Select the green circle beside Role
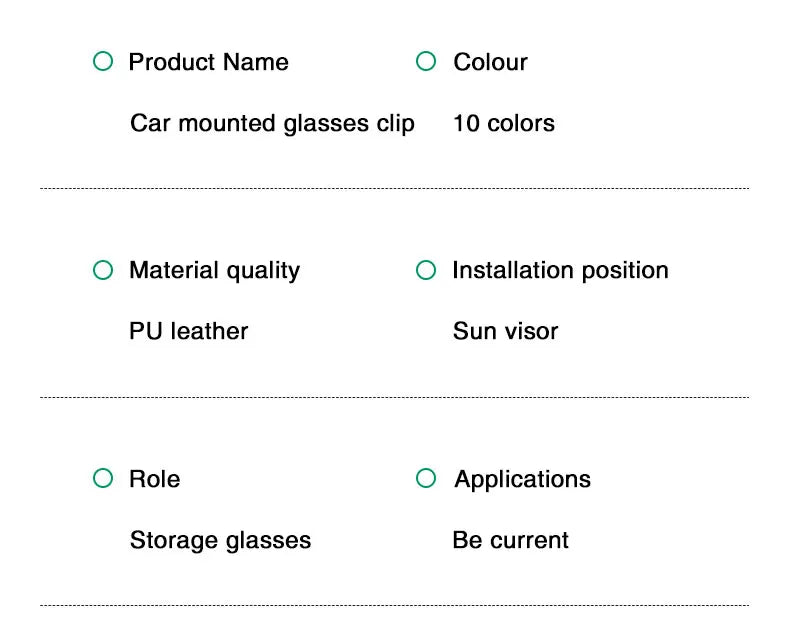 [x=103, y=479]
